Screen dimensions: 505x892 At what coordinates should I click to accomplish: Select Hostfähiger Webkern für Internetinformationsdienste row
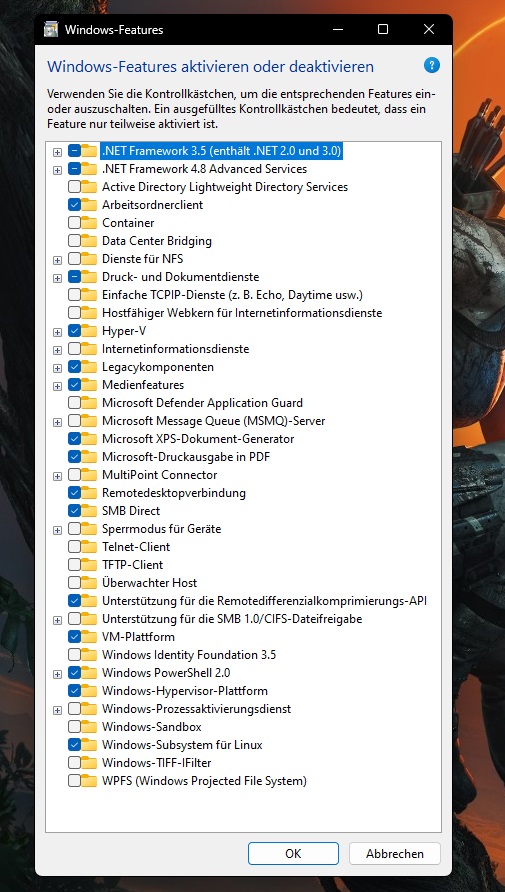(242, 312)
